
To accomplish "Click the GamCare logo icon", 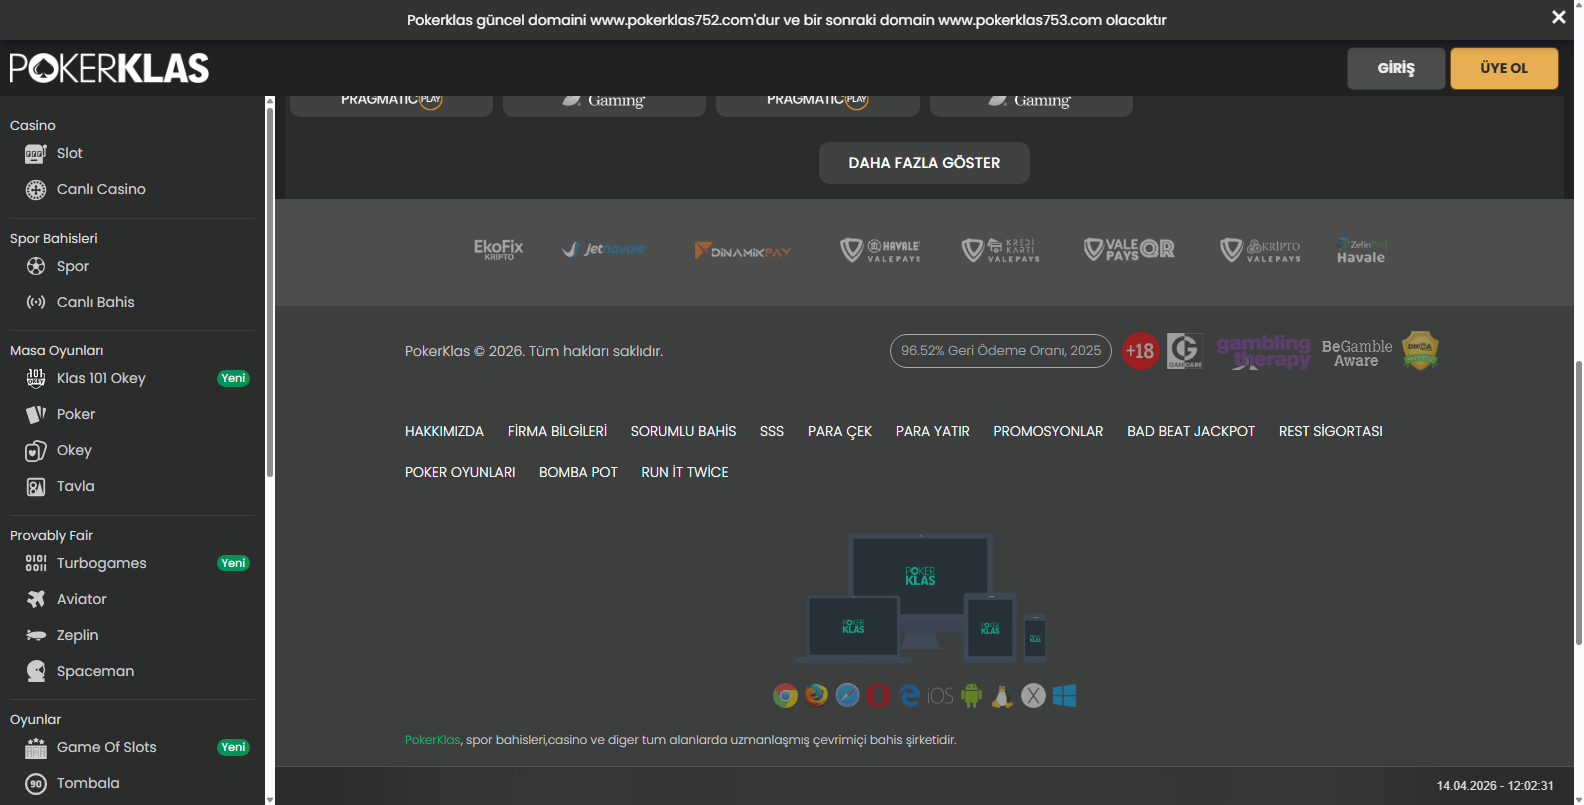I will click(x=1185, y=351).
